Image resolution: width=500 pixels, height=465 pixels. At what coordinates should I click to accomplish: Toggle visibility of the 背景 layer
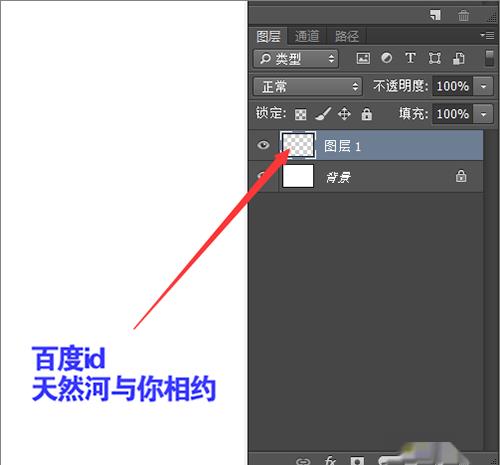coord(263,176)
